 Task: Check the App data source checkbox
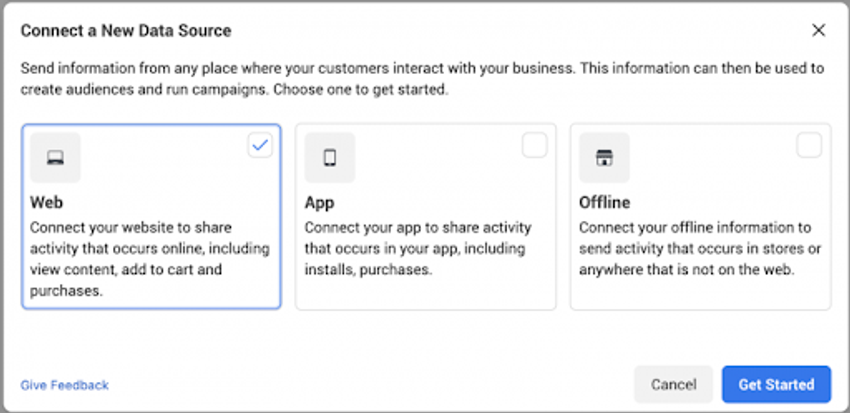coord(535,145)
